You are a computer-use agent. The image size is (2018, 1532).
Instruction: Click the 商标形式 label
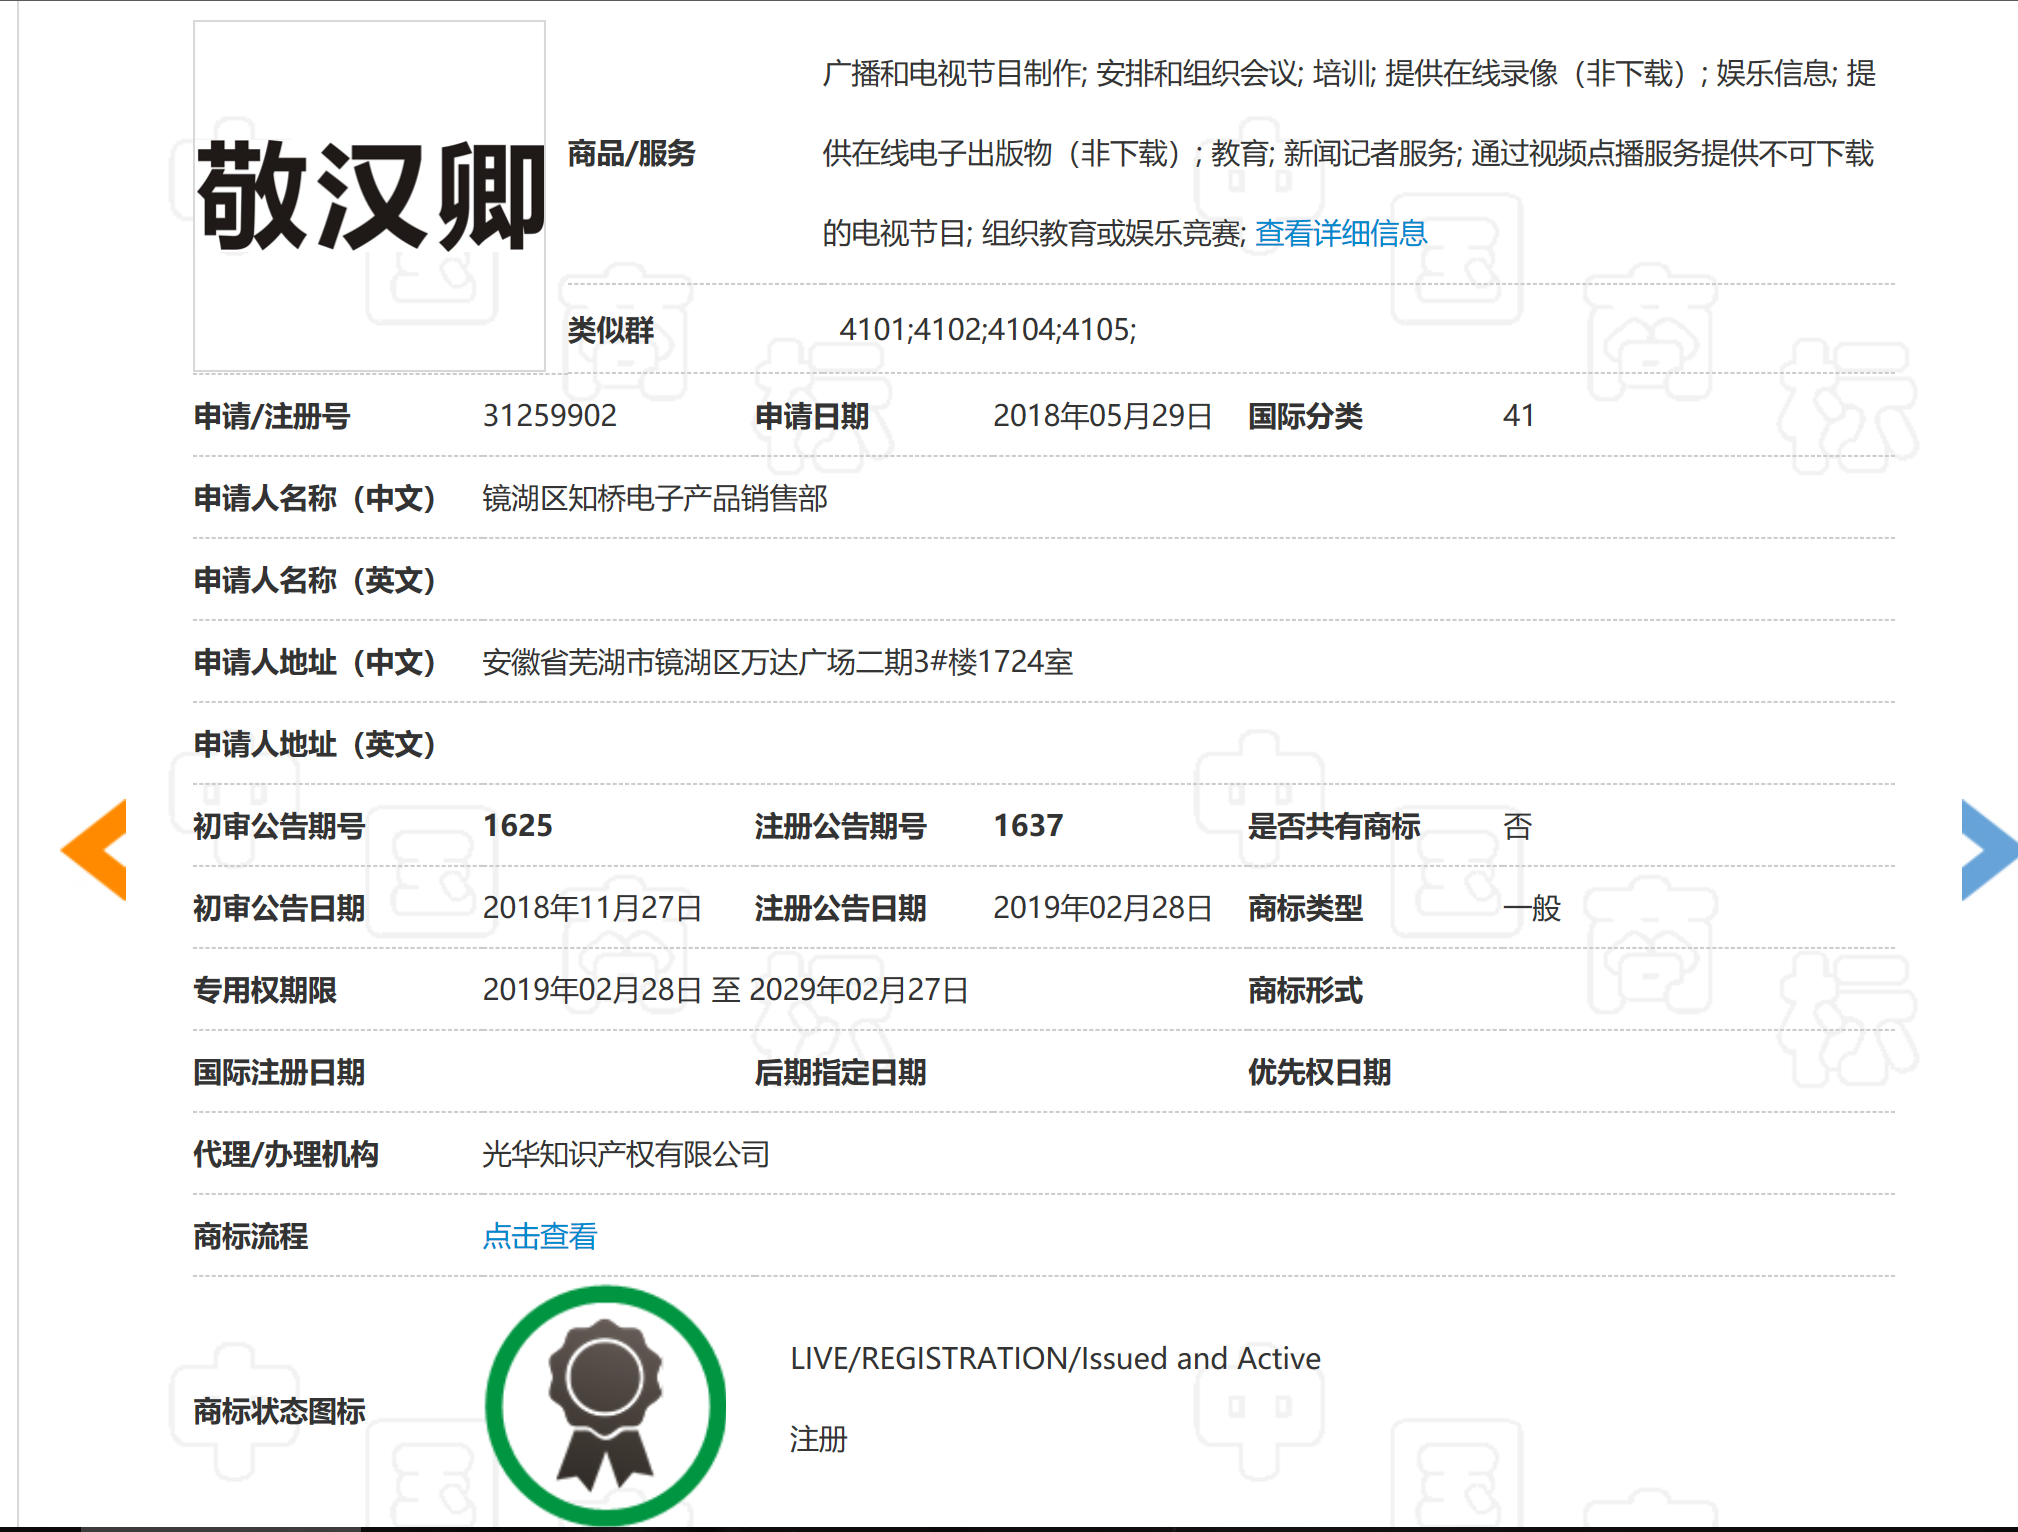[1305, 989]
